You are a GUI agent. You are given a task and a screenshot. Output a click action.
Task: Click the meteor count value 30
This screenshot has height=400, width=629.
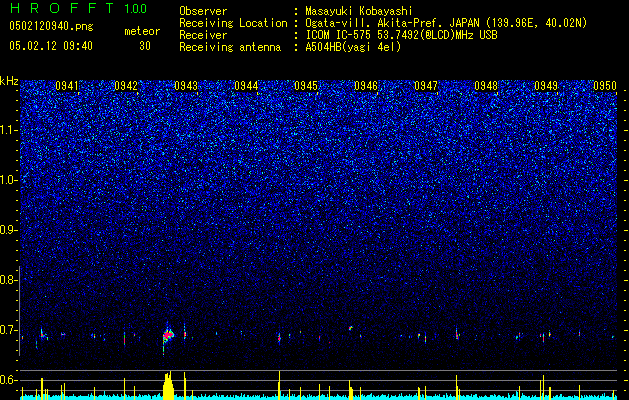145,46
